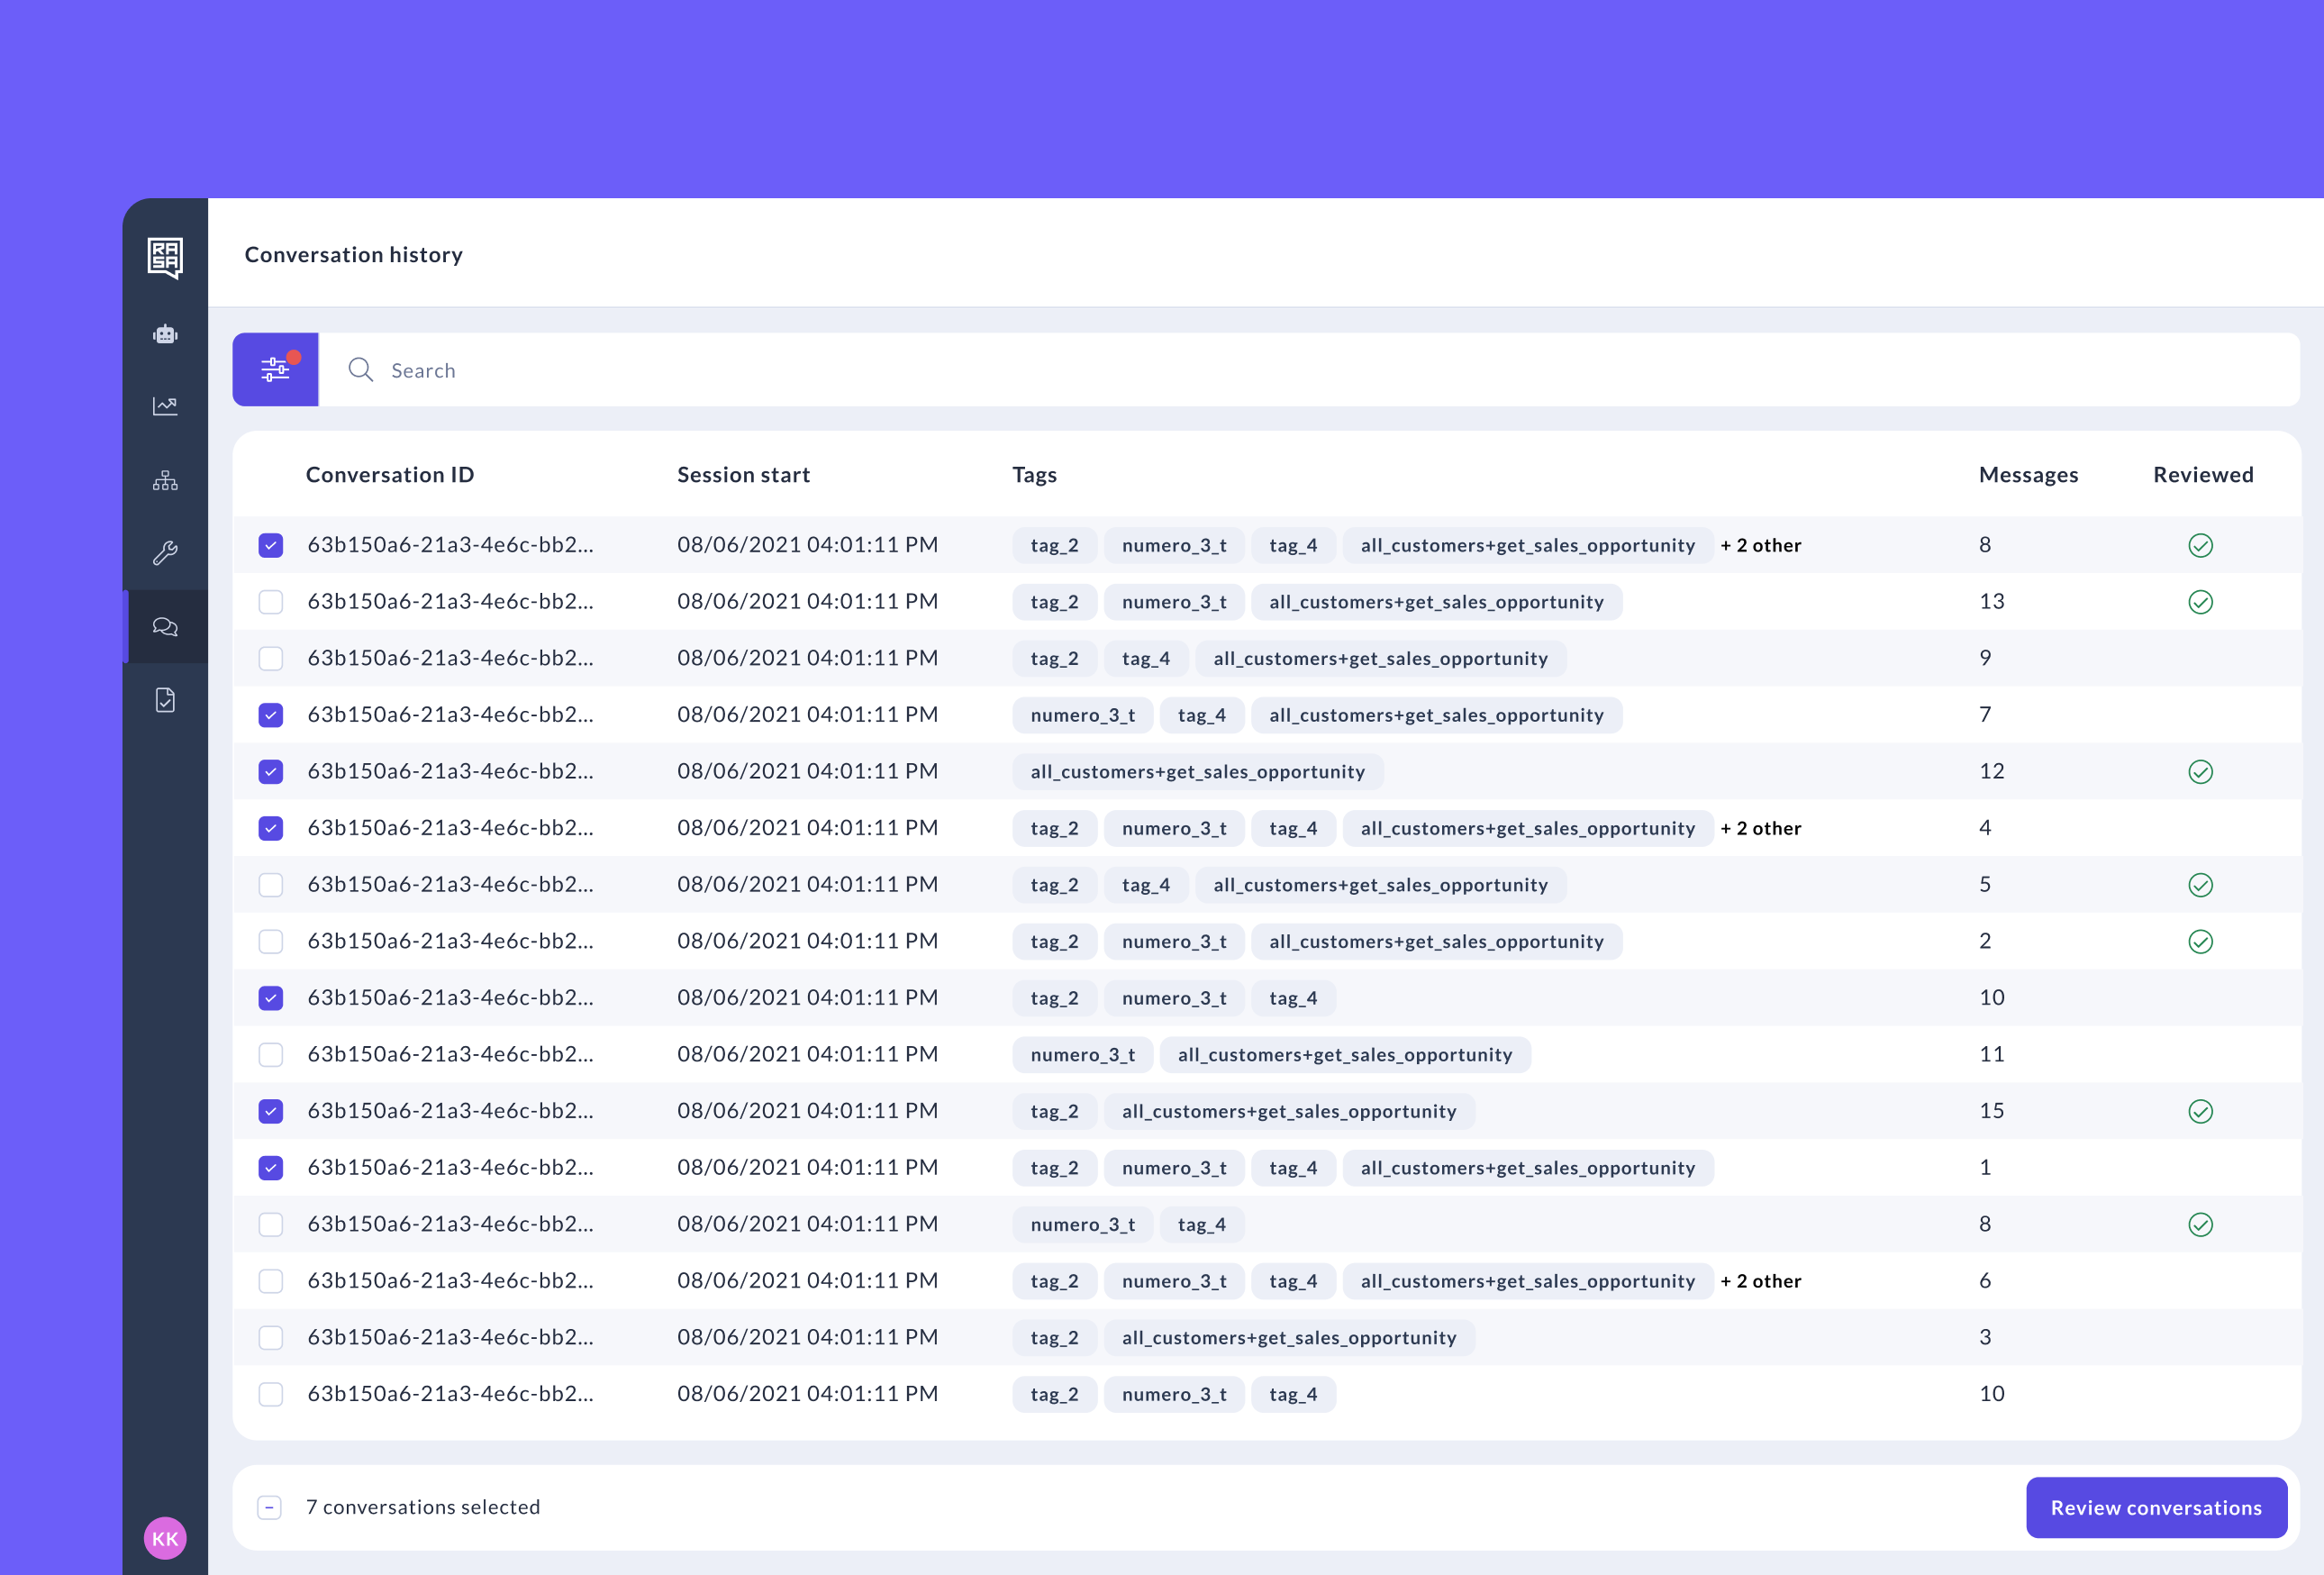Expand '+ 2 other' tags in 4-message row
2324x1575 pixels.
pos(1760,828)
